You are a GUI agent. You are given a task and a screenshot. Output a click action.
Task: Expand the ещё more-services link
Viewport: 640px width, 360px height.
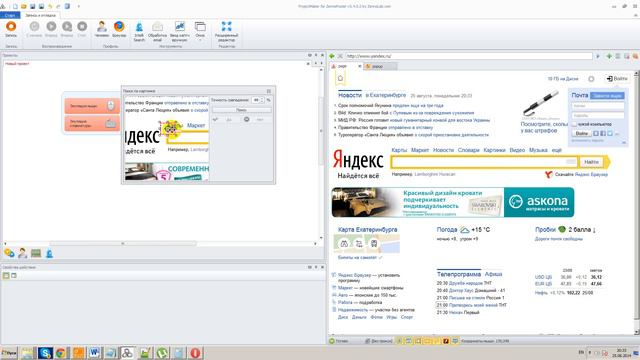(557, 150)
